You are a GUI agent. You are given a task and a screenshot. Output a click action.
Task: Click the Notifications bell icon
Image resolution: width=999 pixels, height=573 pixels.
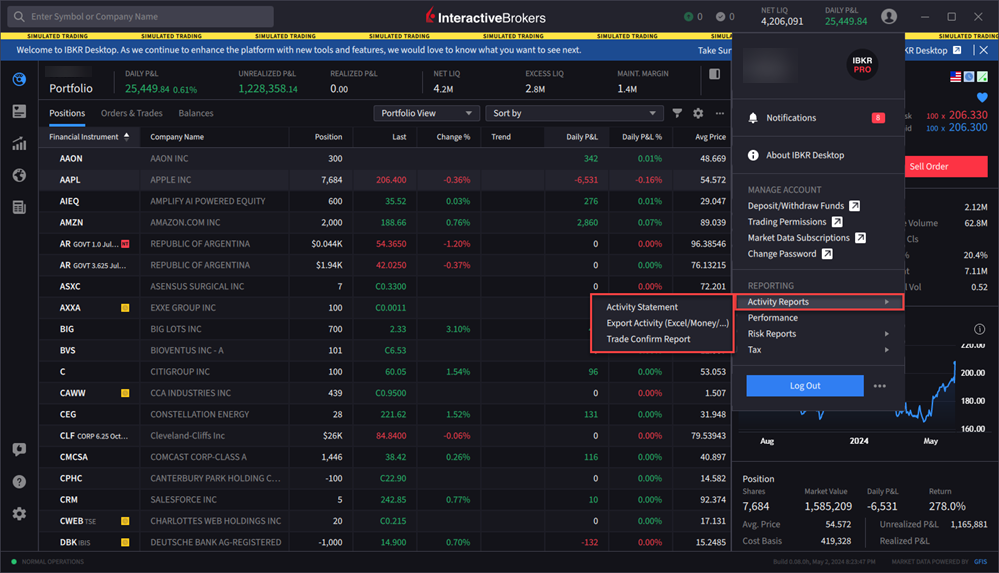[x=752, y=118]
